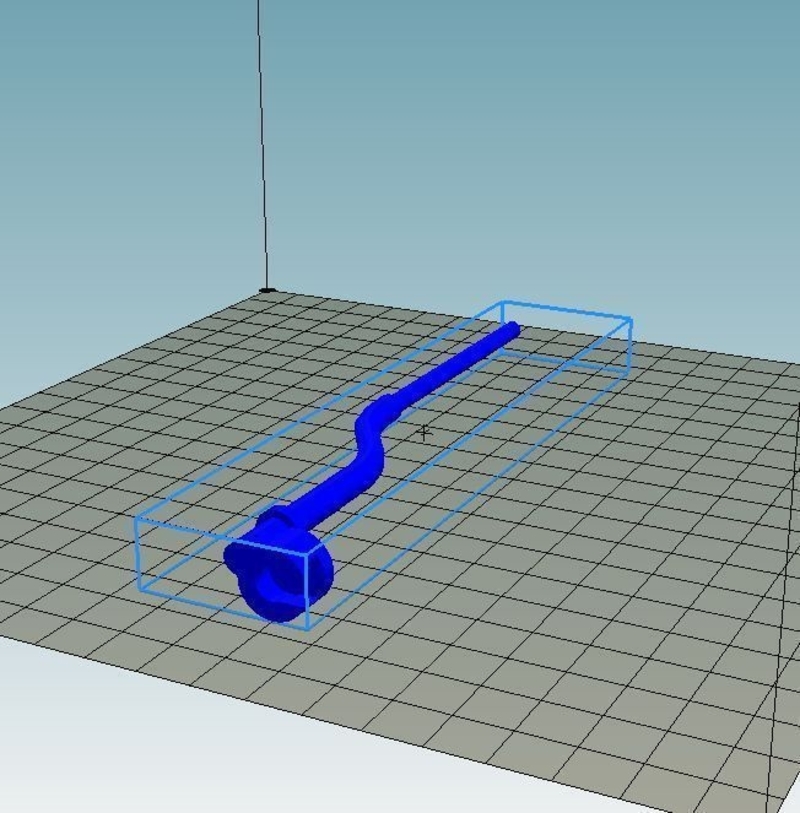Click the bounding box's near left top corner
This screenshot has width=800, height=813.
137,518
